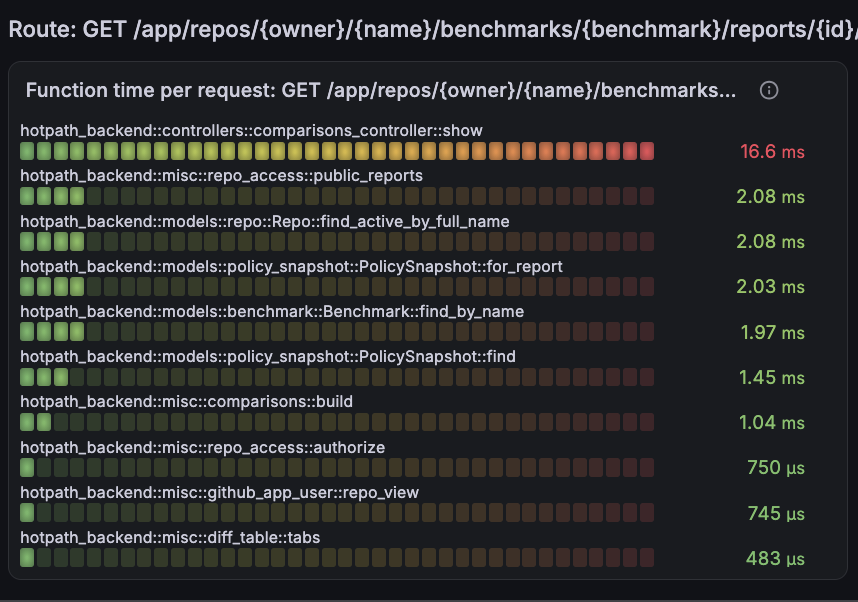Click misc::comparisons::build label
The width and height of the screenshot is (858, 602).
187,402
